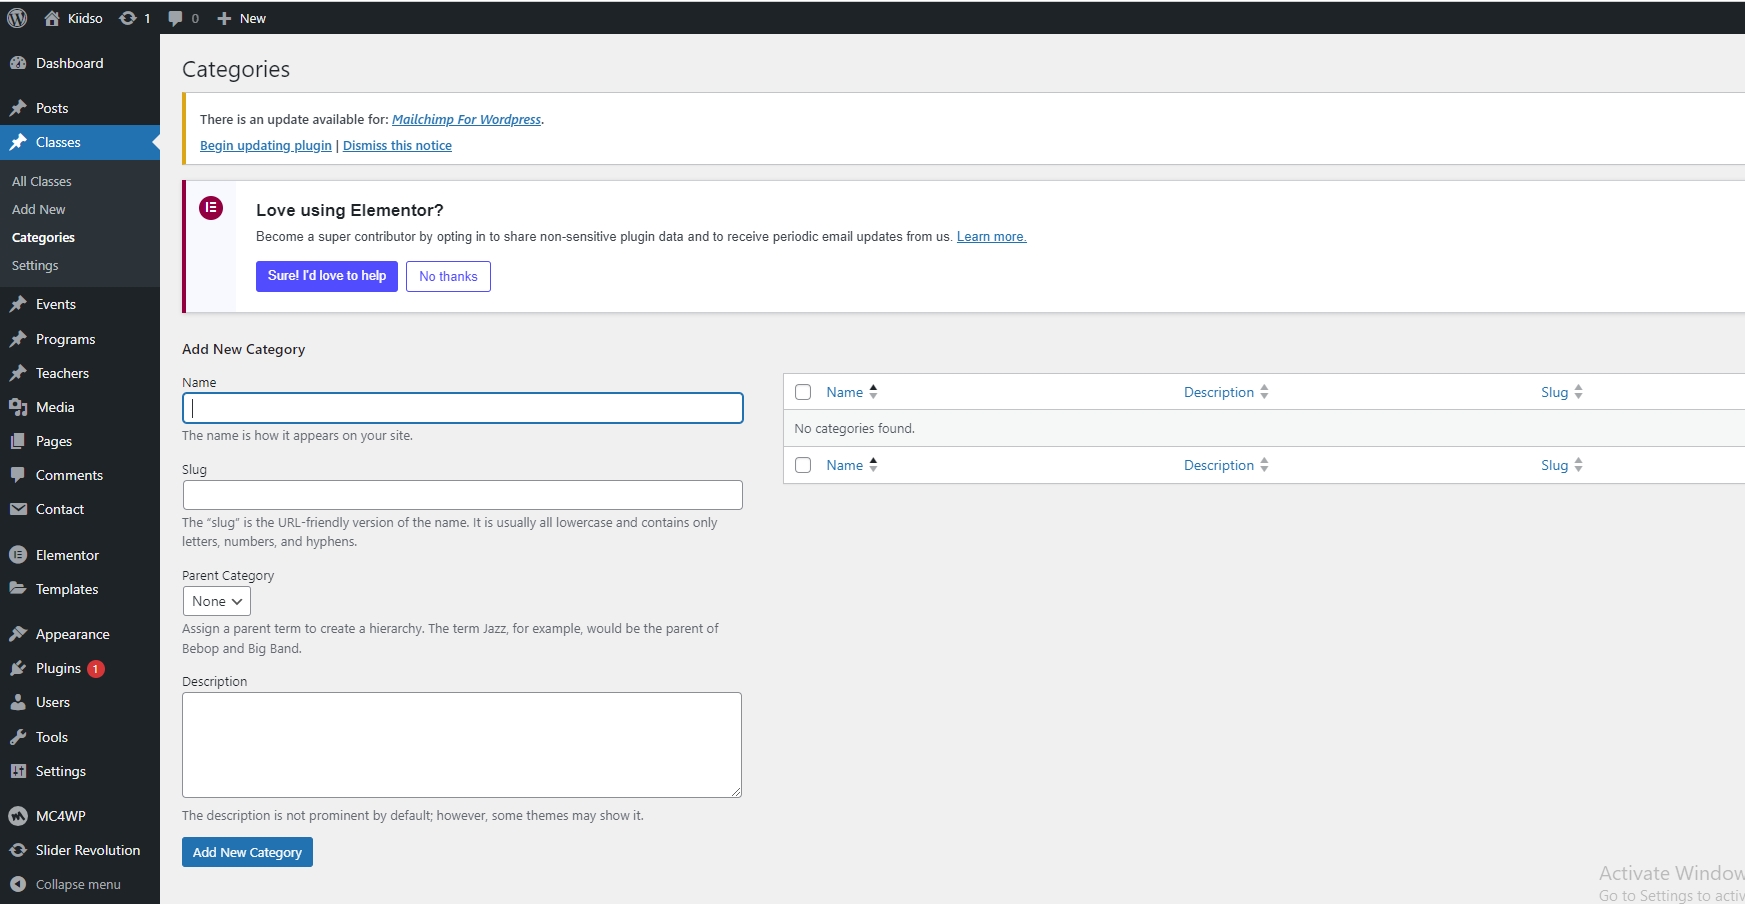Screen dimensions: 1745x904
Task: Sort by Name using header sort arrows
Action: tap(873, 392)
